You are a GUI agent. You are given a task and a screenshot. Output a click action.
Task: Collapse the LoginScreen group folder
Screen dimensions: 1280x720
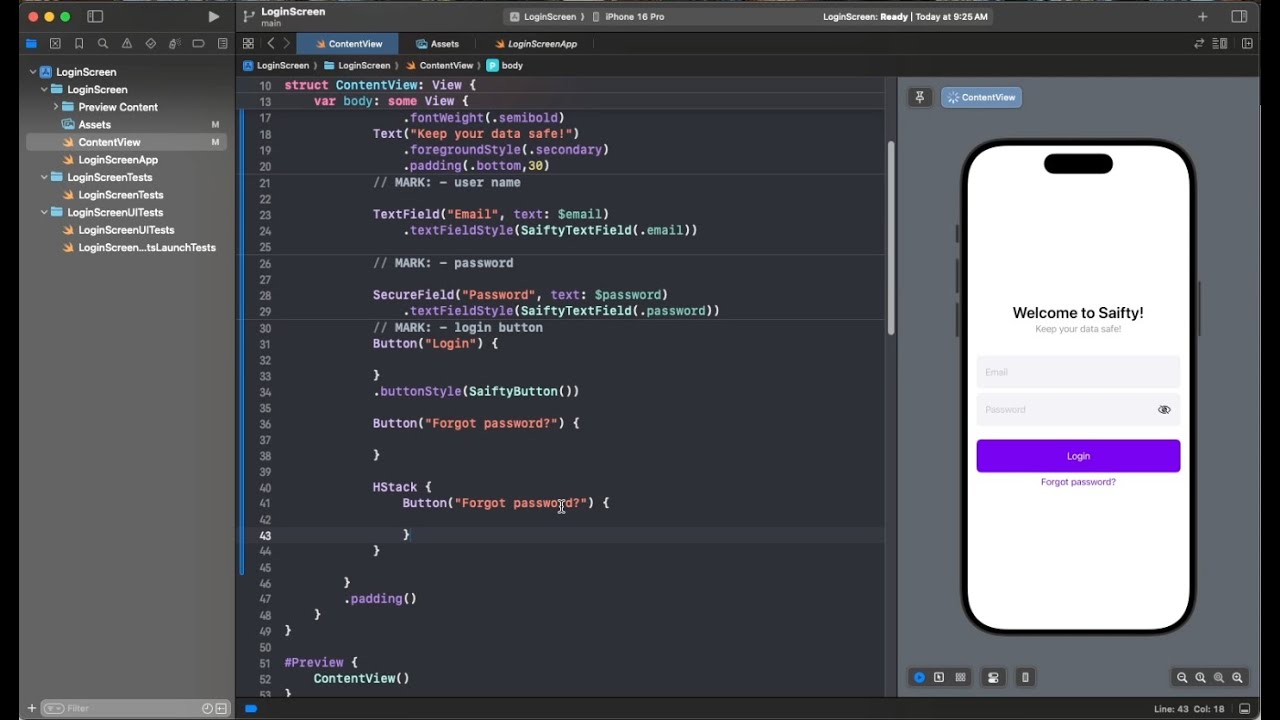[44, 89]
